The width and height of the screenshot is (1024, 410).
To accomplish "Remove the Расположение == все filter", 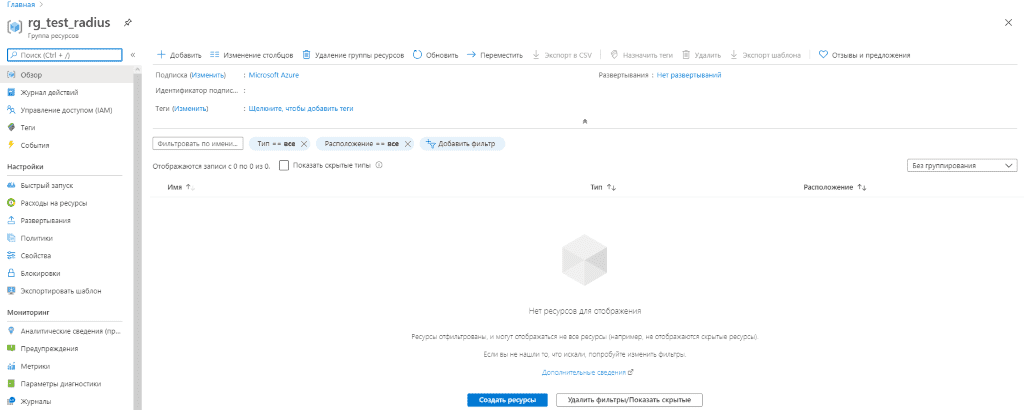I will (x=408, y=144).
